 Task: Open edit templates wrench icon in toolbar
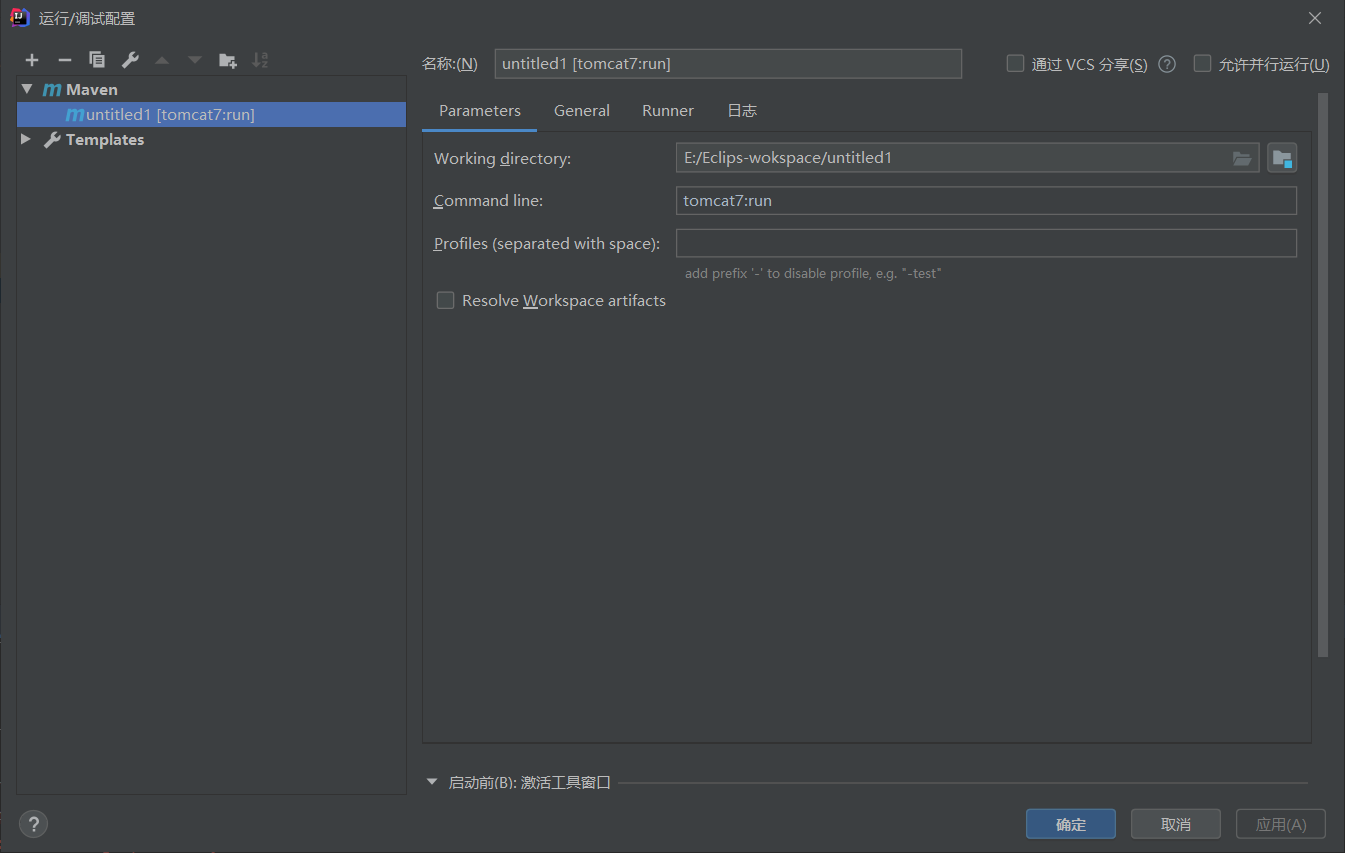coord(130,60)
